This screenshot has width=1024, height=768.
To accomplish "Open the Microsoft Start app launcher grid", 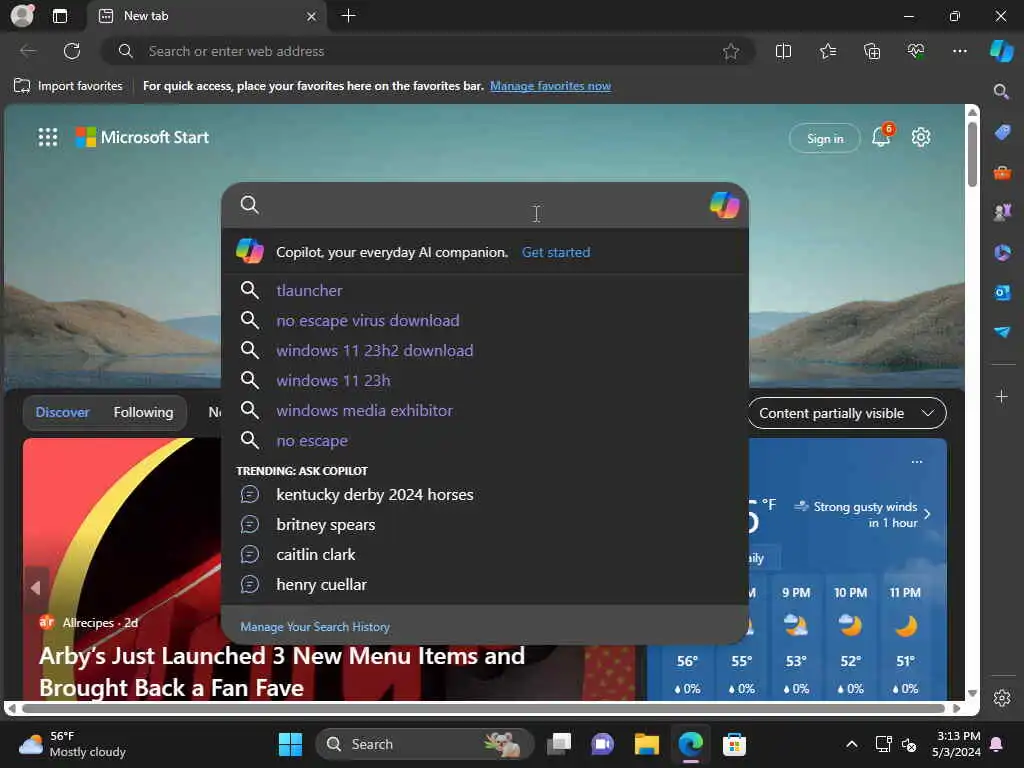I will pyautogui.click(x=48, y=137).
